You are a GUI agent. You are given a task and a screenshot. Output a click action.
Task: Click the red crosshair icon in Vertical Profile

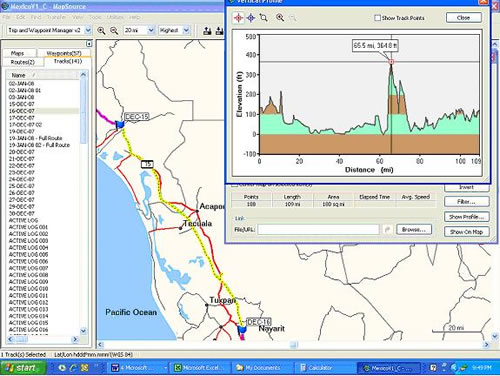(x=238, y=18)
